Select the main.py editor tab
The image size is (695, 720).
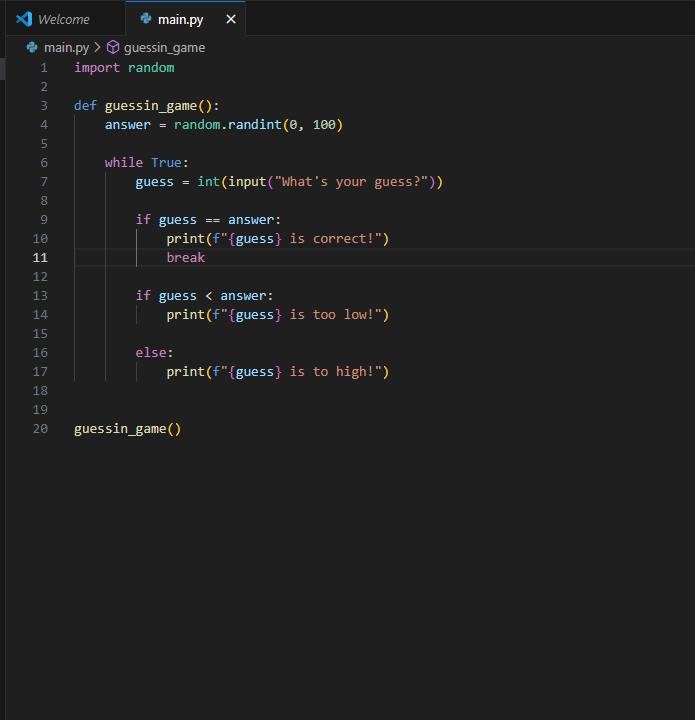(180, 19)
